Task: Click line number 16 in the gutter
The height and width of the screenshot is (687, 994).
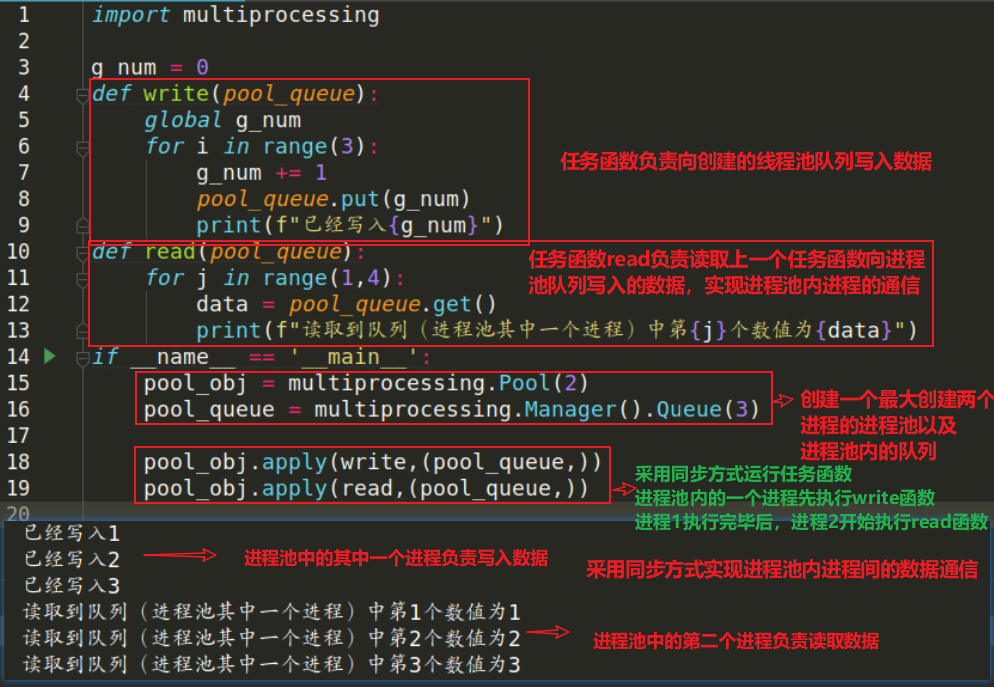Action: click(x=18, y=409)
